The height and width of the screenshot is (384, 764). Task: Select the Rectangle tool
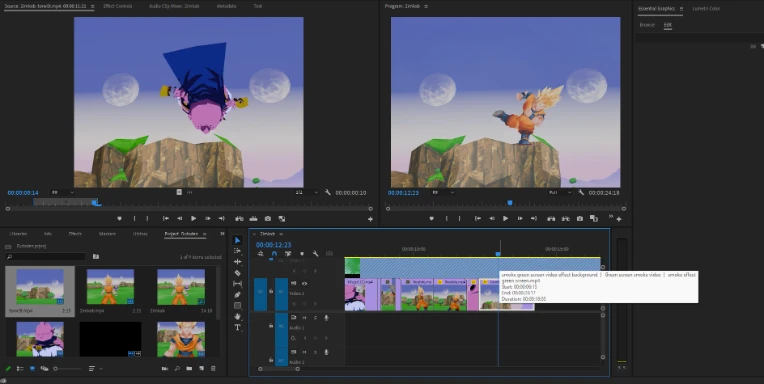click(237, 306)
